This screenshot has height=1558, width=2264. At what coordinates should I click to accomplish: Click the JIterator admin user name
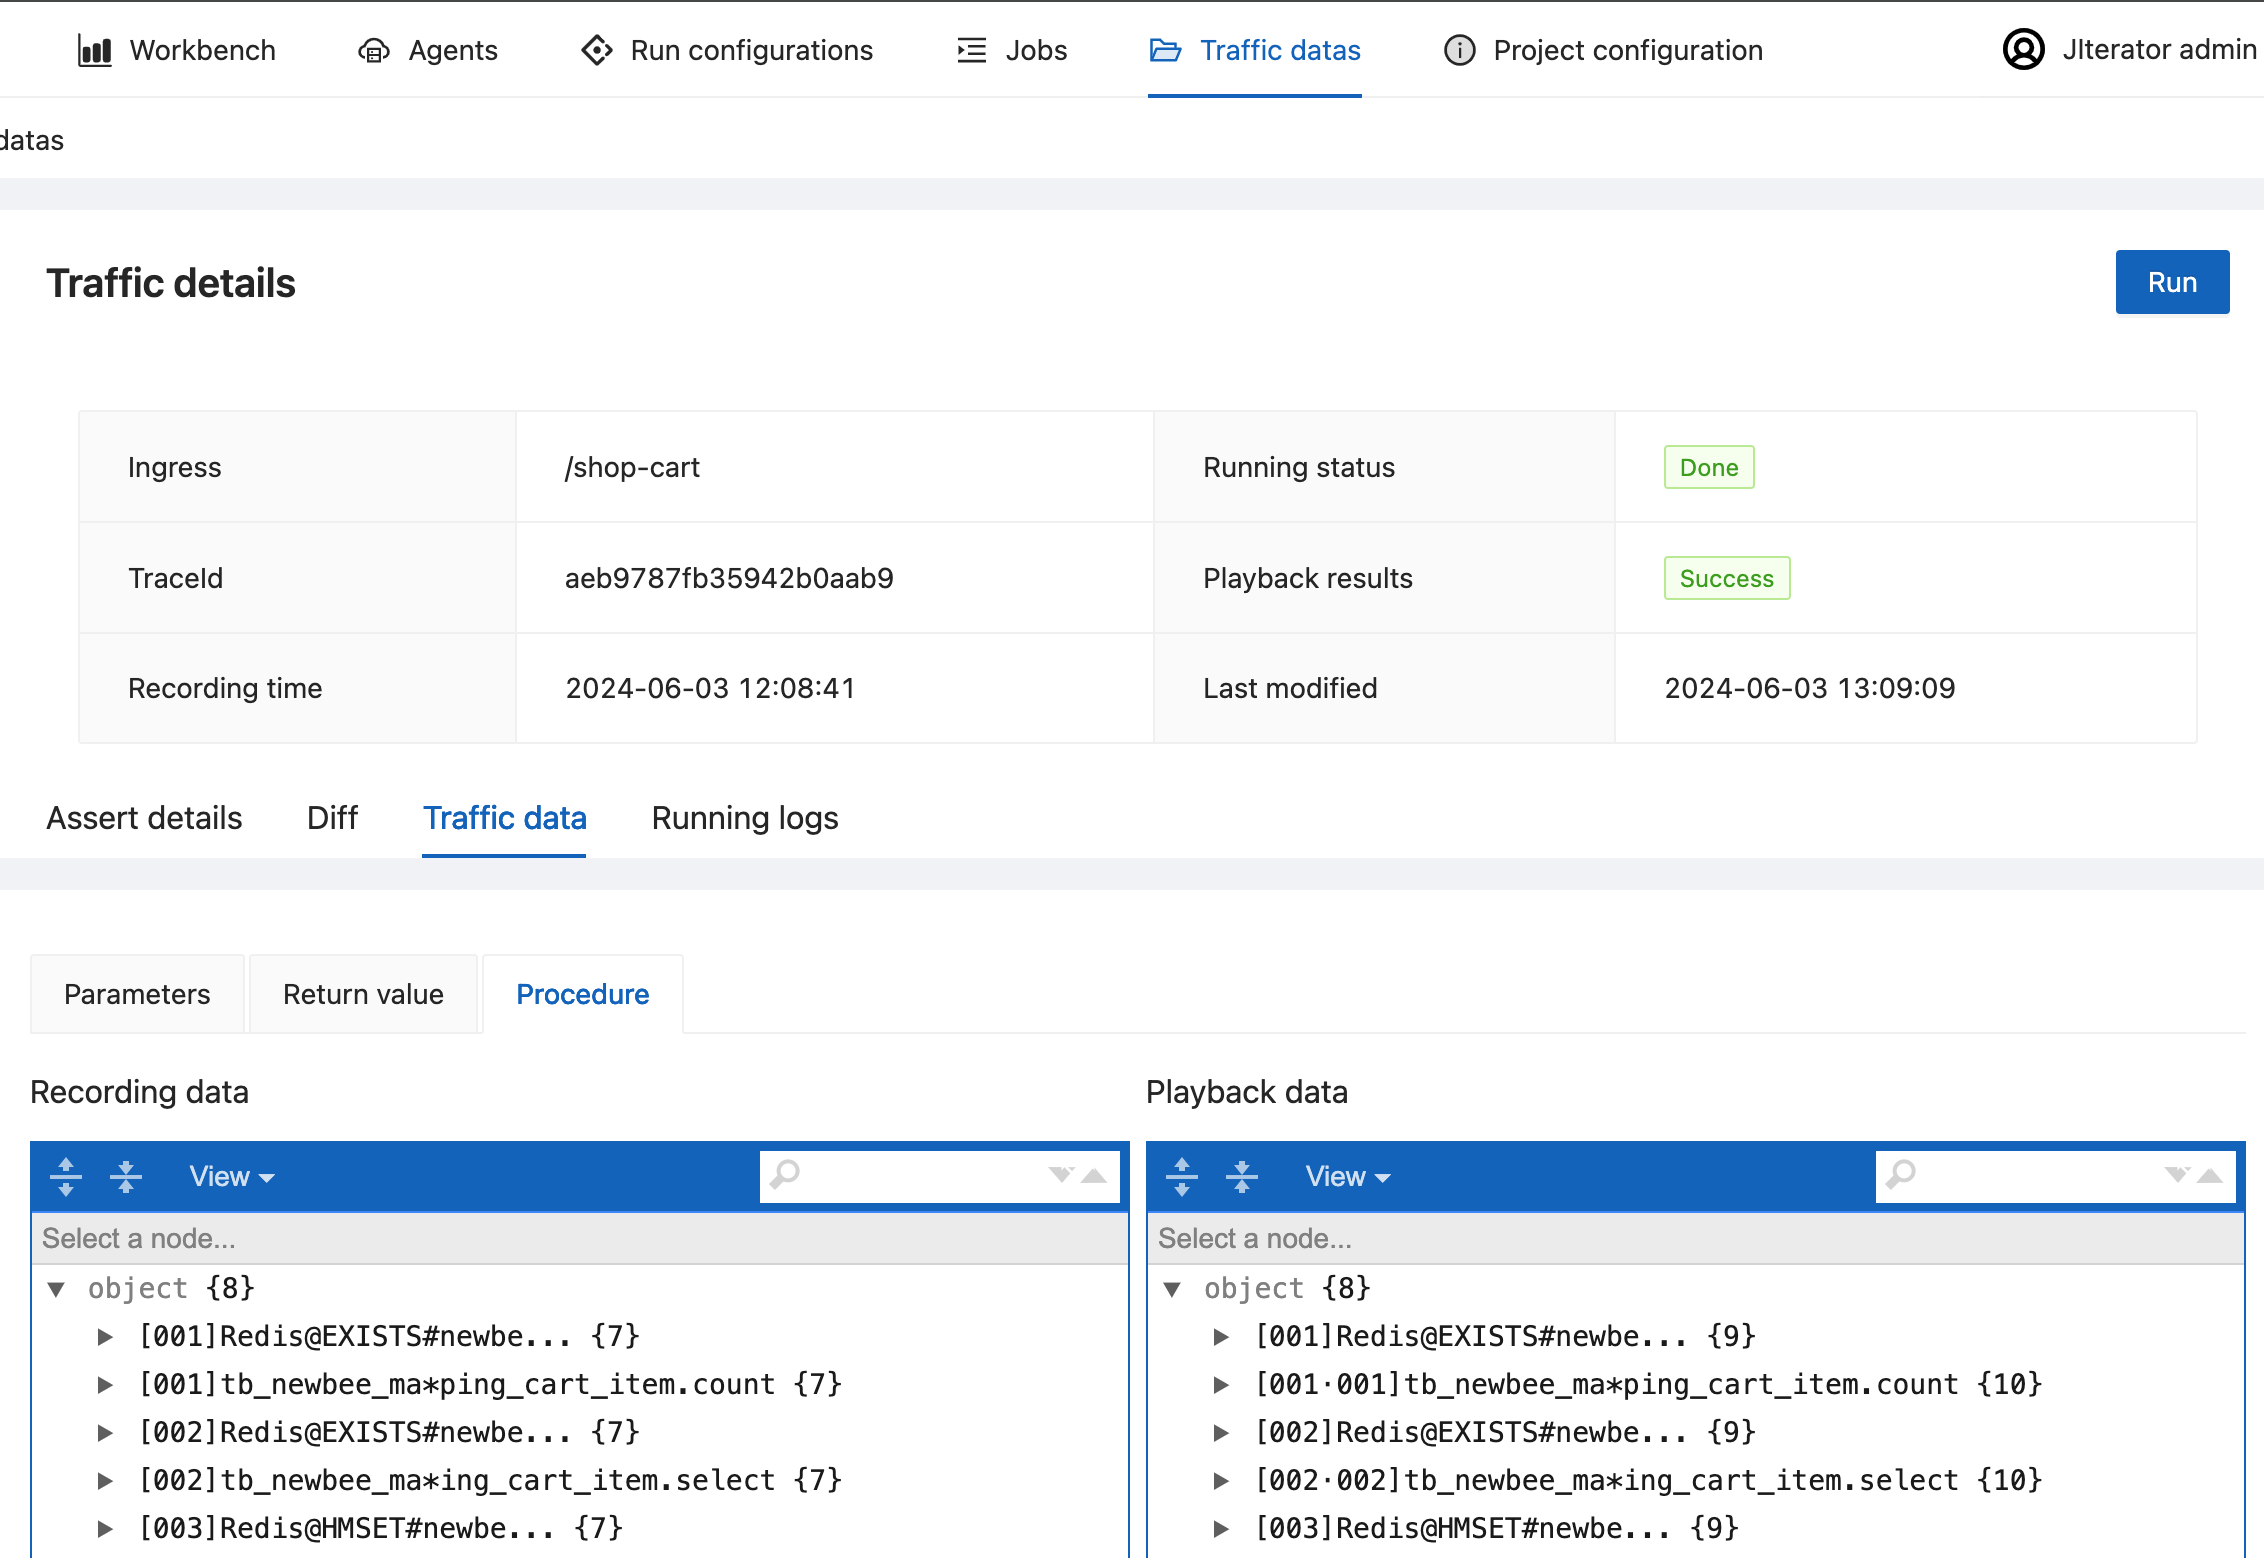(2160, 49)
